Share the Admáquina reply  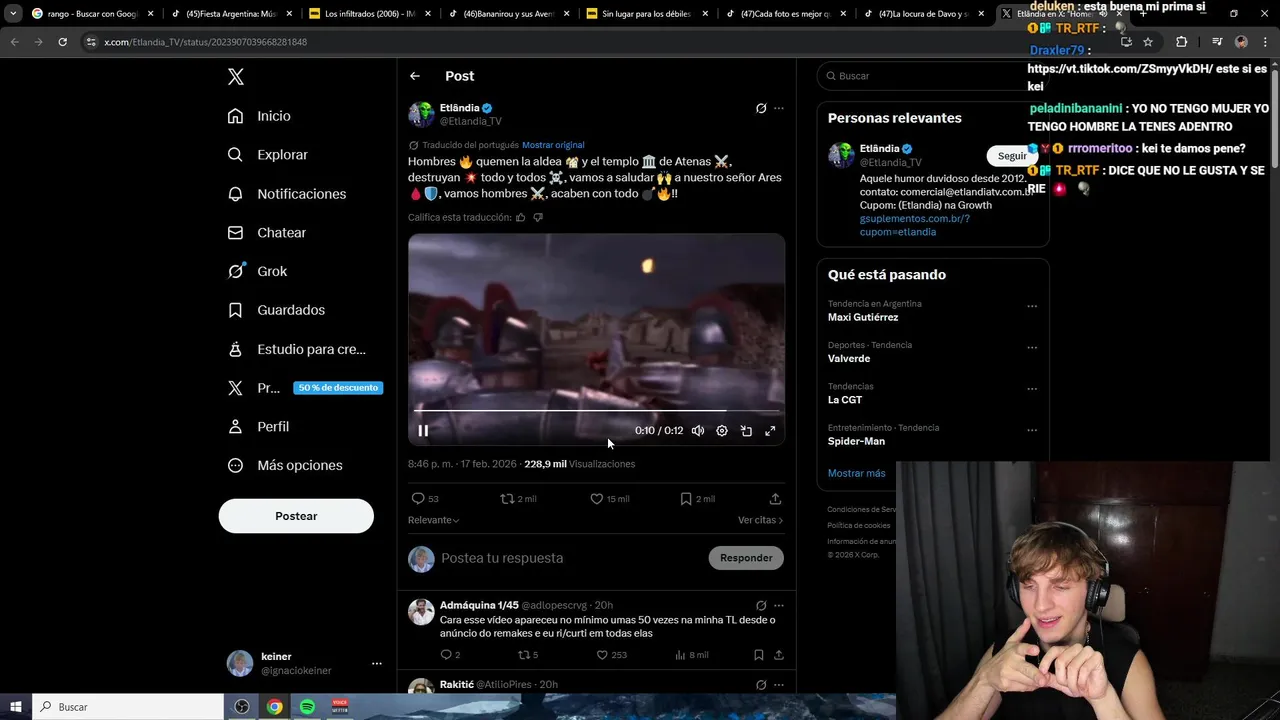tap(778, 655)
